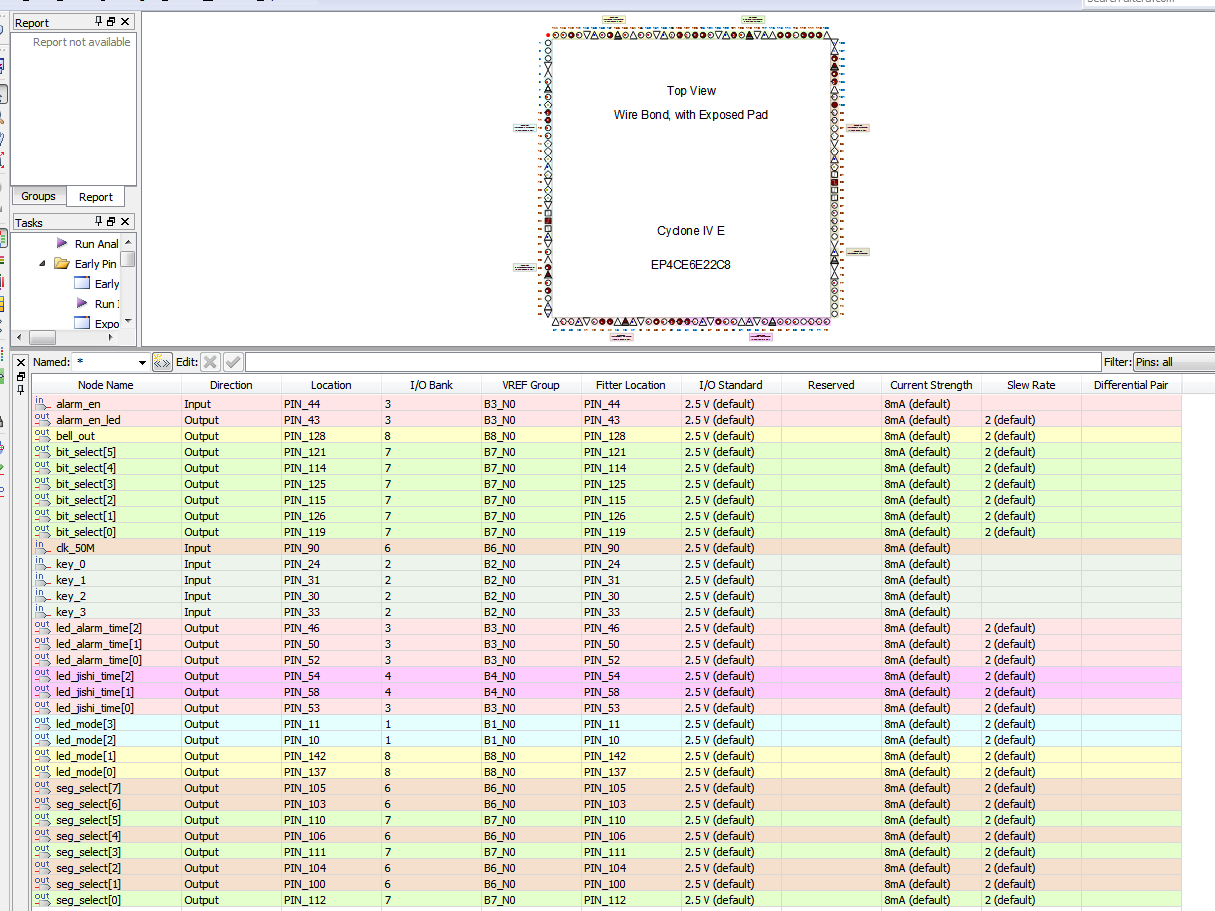Collapse the Early Pin folder in Tasks
Viewport: 1215px width, 911px height.
coord(43,264)
